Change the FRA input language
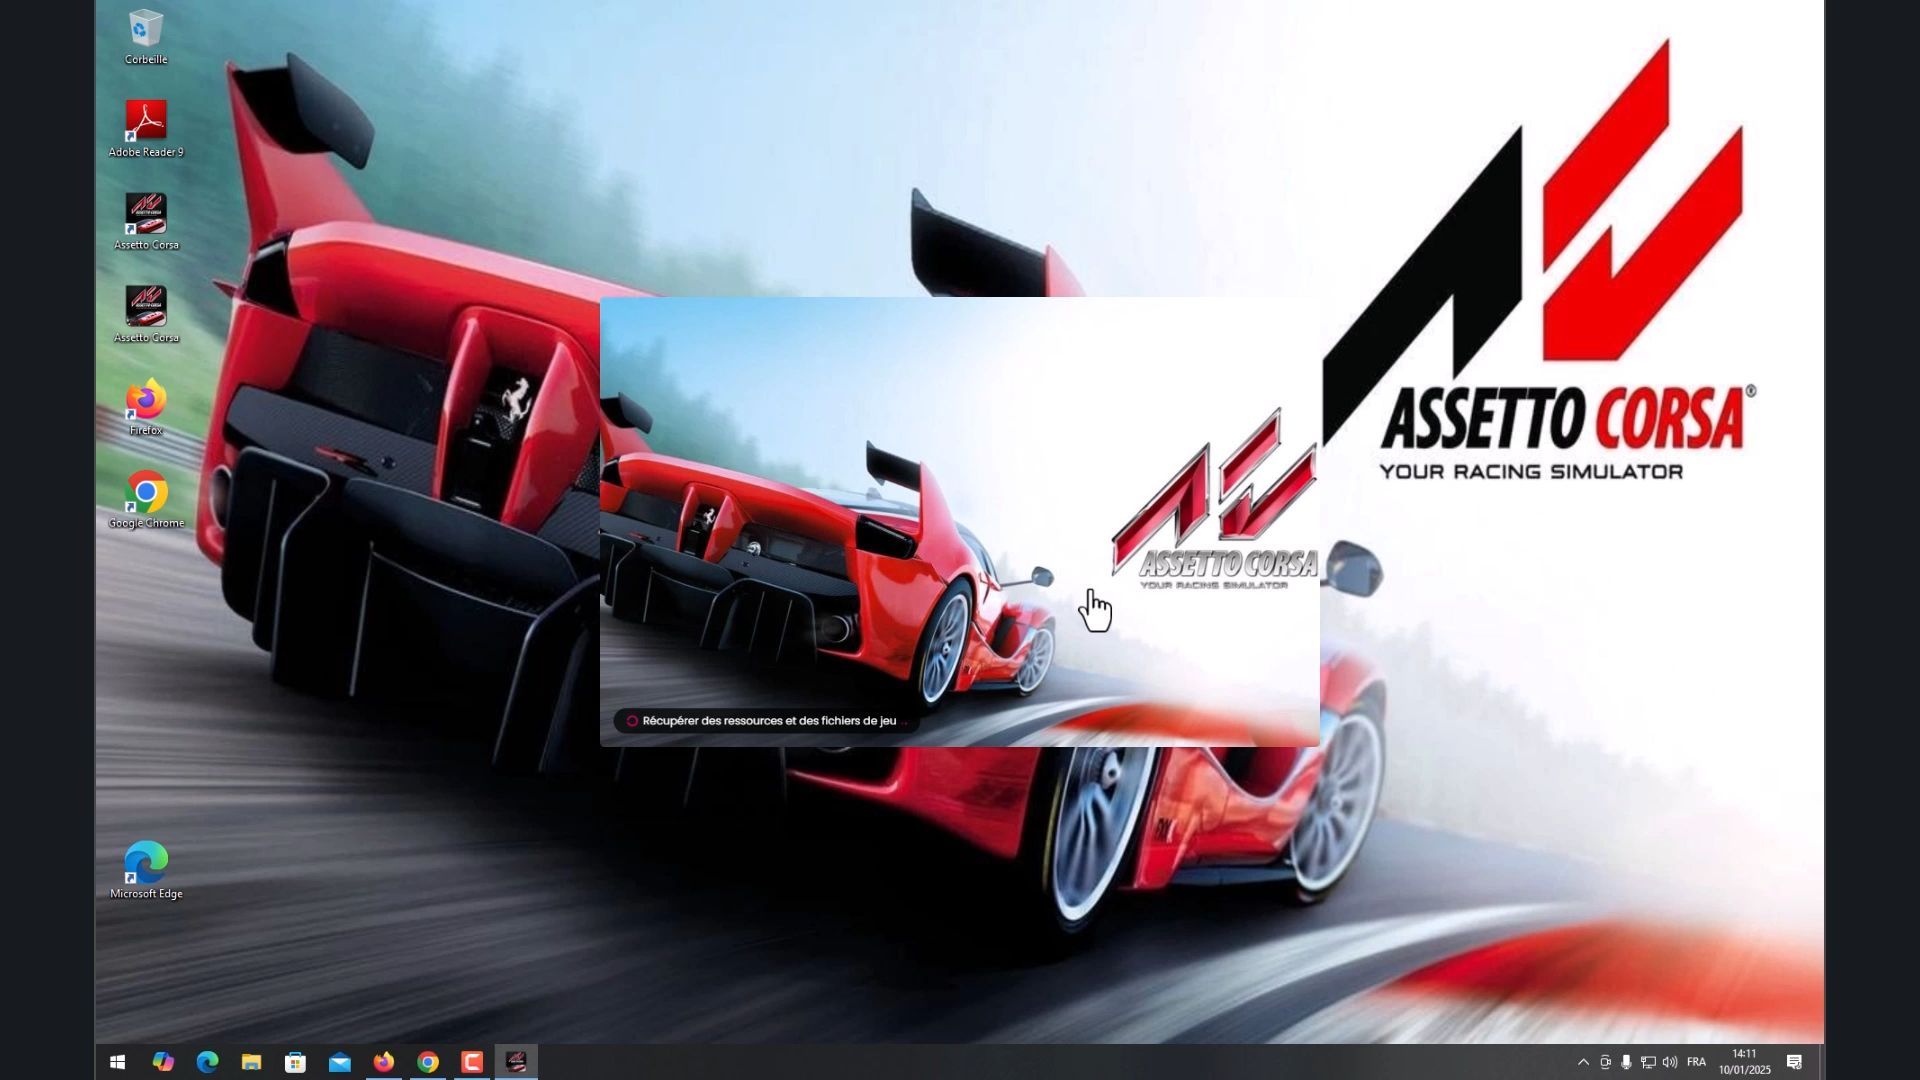This screenshot has height=1080, width=1920. point(1696,1062)
